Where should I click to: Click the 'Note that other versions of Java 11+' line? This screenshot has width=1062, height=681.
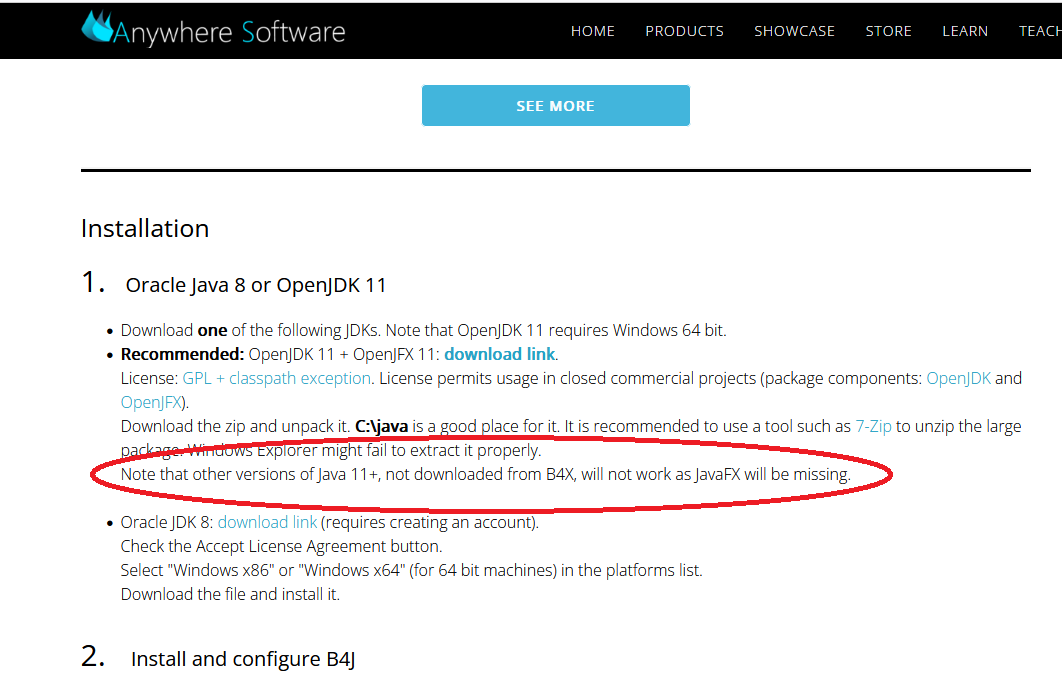click(x=486, y=474)
